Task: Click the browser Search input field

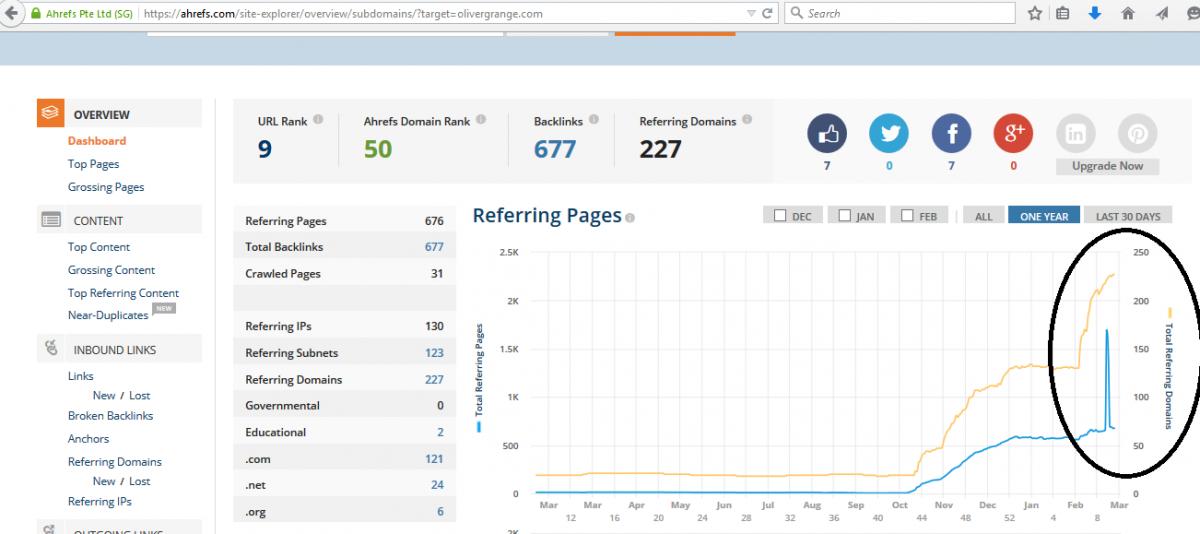Action: pyautogui.click(x=900, y=13)
